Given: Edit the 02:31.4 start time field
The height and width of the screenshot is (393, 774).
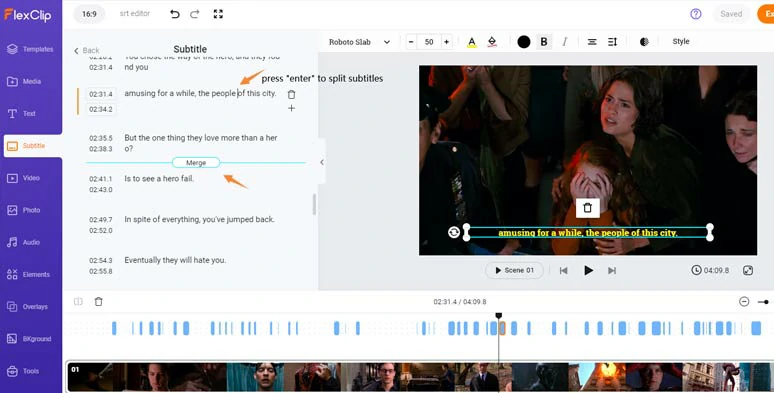Looking at the screenshot, I should pos(101,94).
